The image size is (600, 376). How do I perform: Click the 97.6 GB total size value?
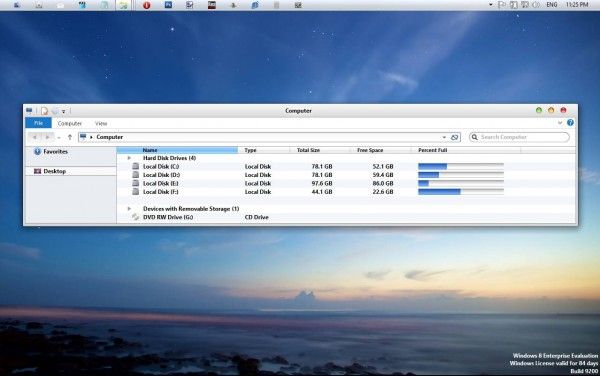322,183
